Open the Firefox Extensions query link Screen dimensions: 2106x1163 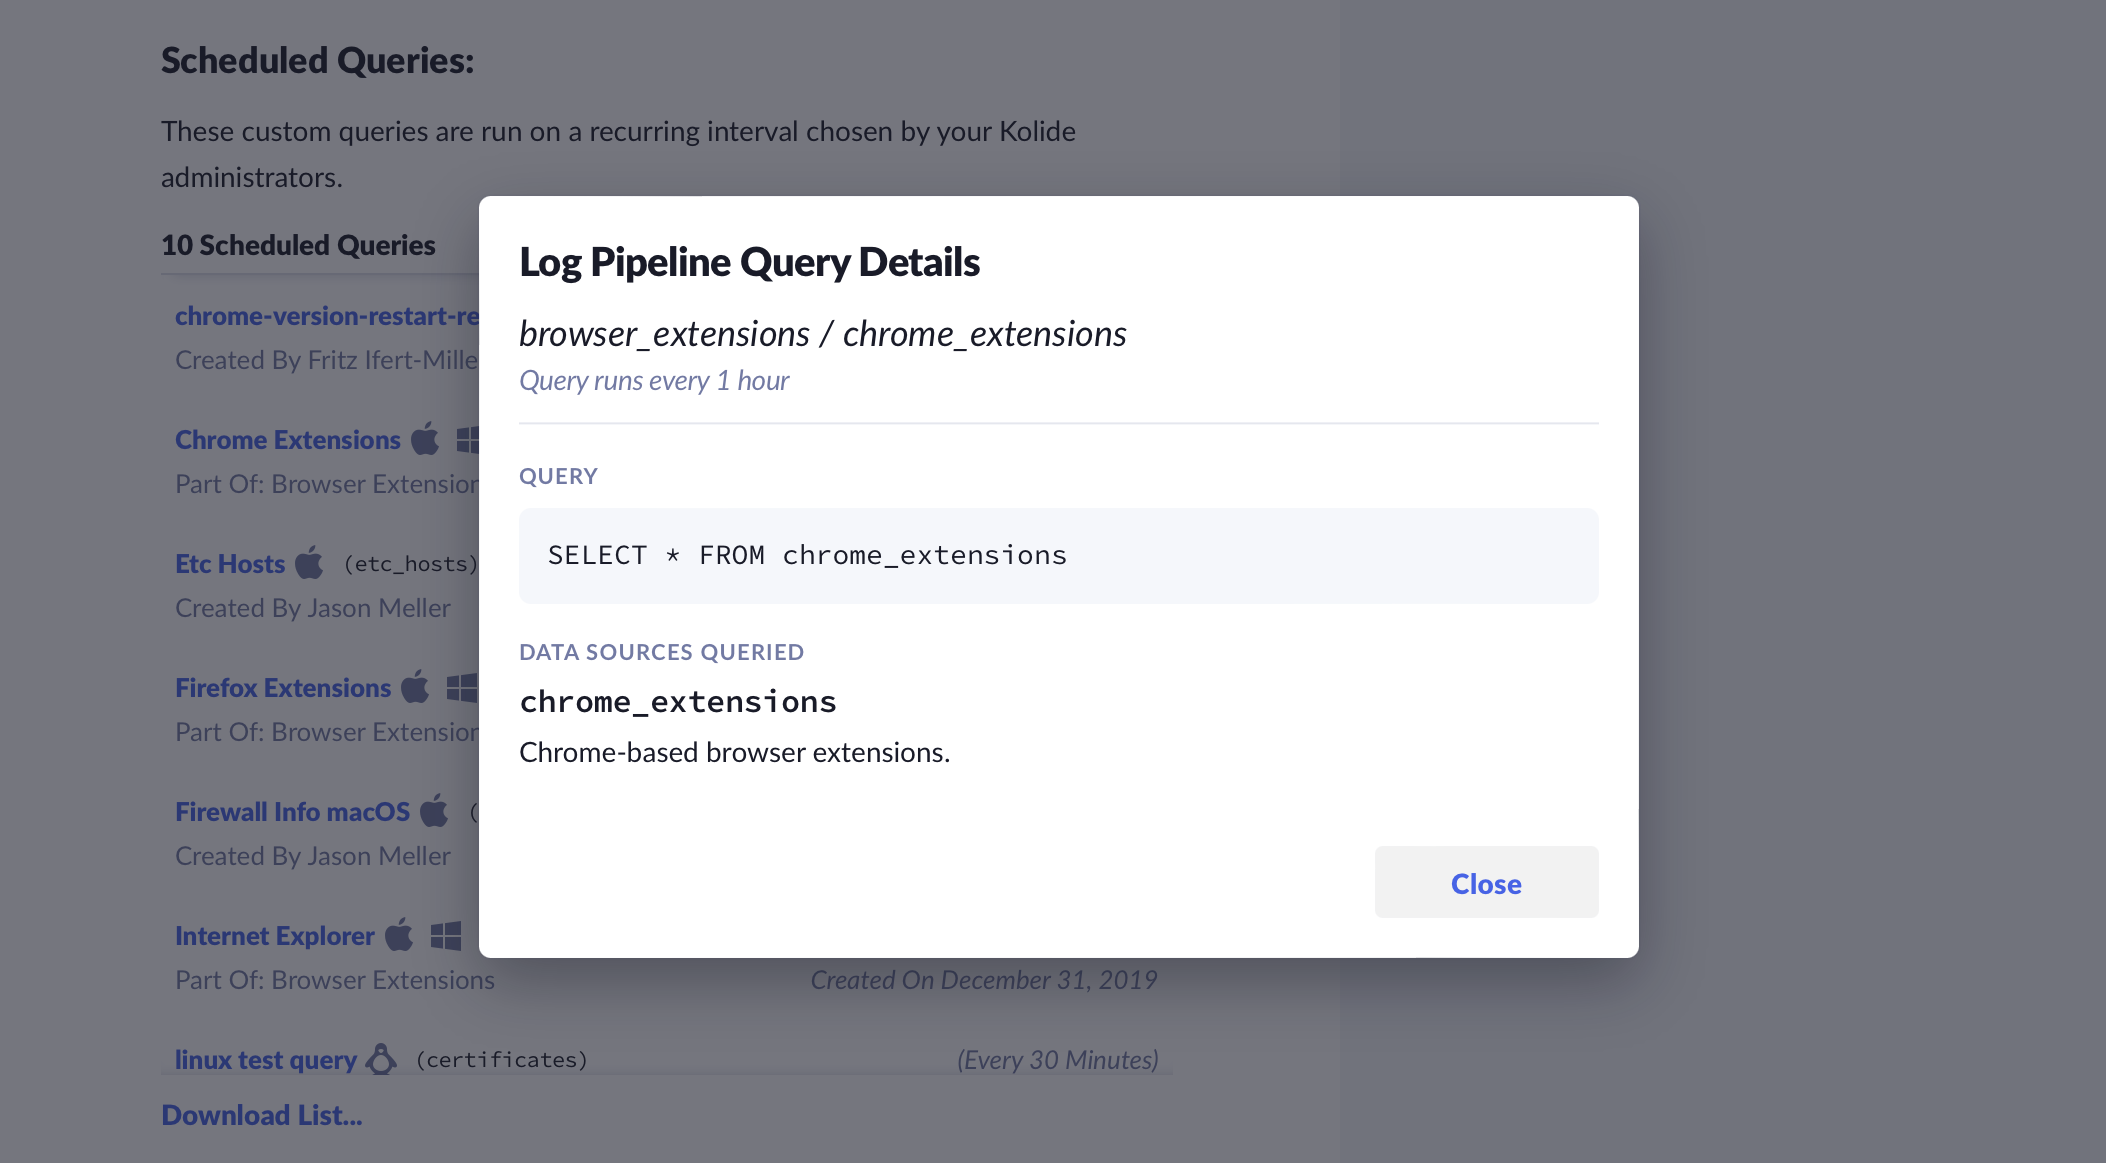(283, 688)
